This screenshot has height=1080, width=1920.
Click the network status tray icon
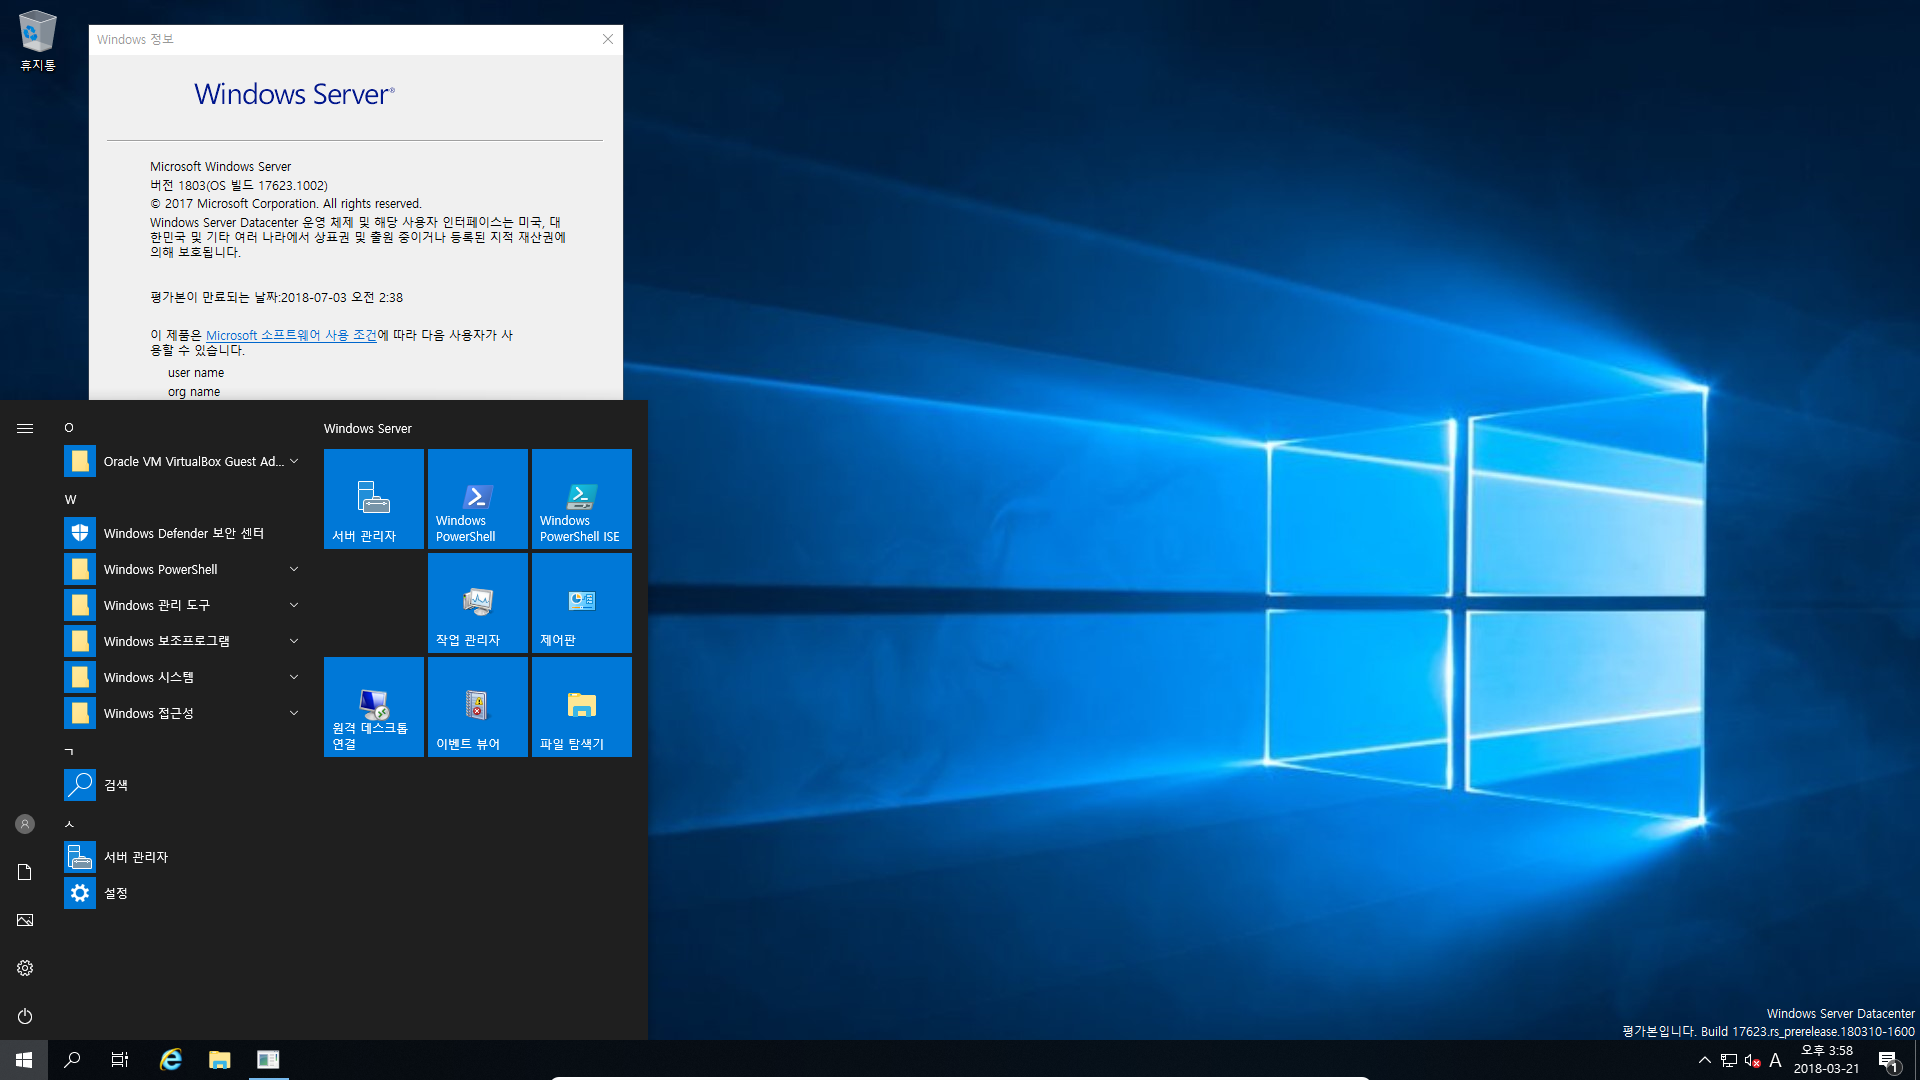1729,1060
